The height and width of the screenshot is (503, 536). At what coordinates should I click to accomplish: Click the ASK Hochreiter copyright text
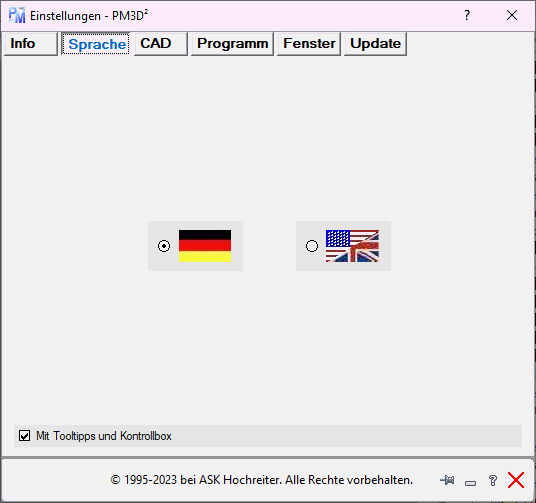[262, 480]
